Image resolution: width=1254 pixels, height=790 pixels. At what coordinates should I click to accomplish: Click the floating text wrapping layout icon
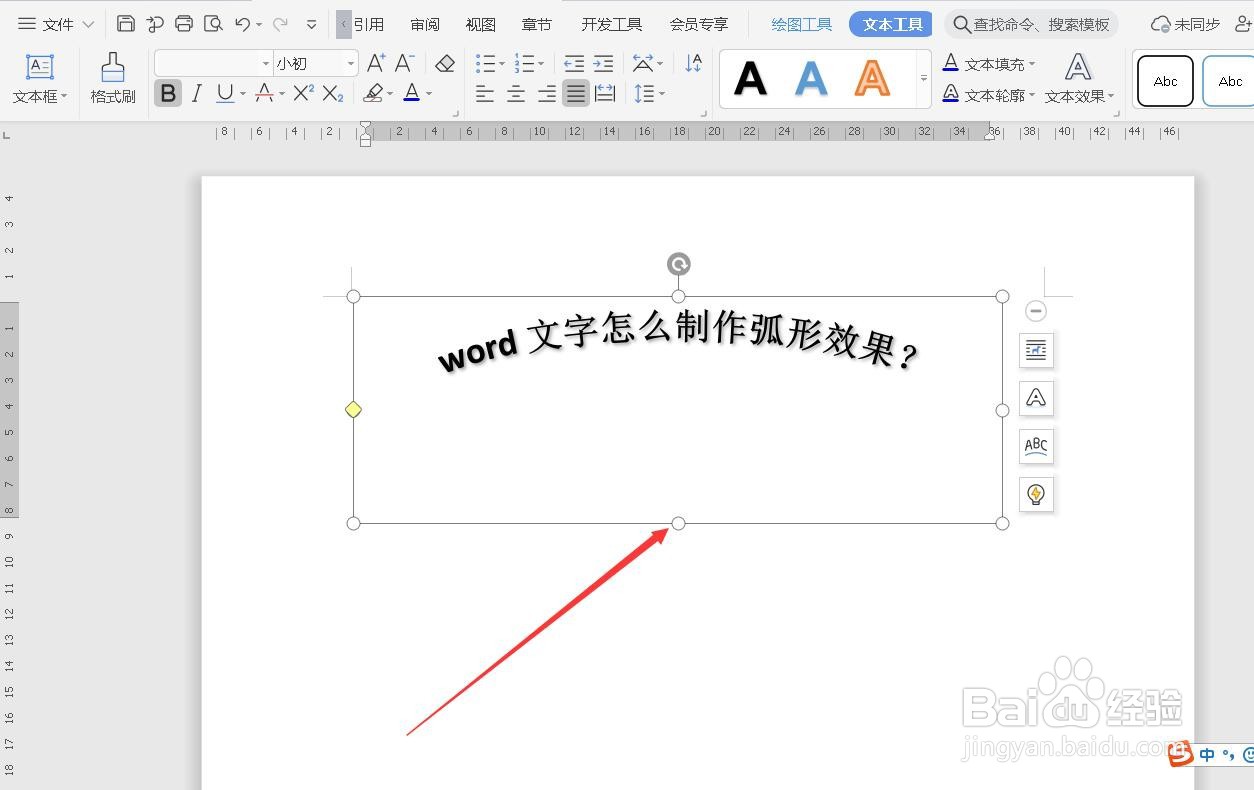(x=1035, y=350)
